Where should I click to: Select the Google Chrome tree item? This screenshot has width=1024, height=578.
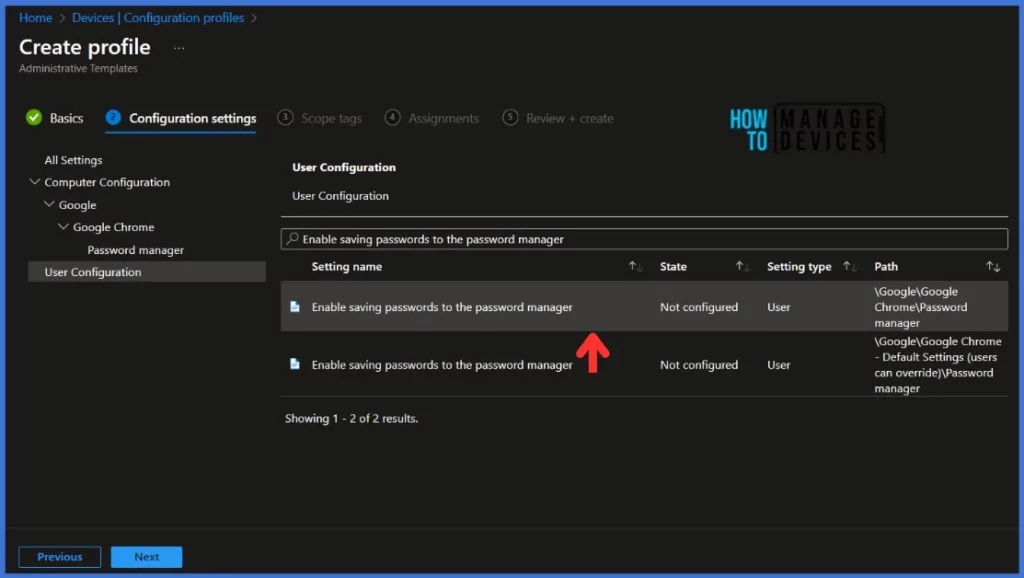tap(114, 227)
